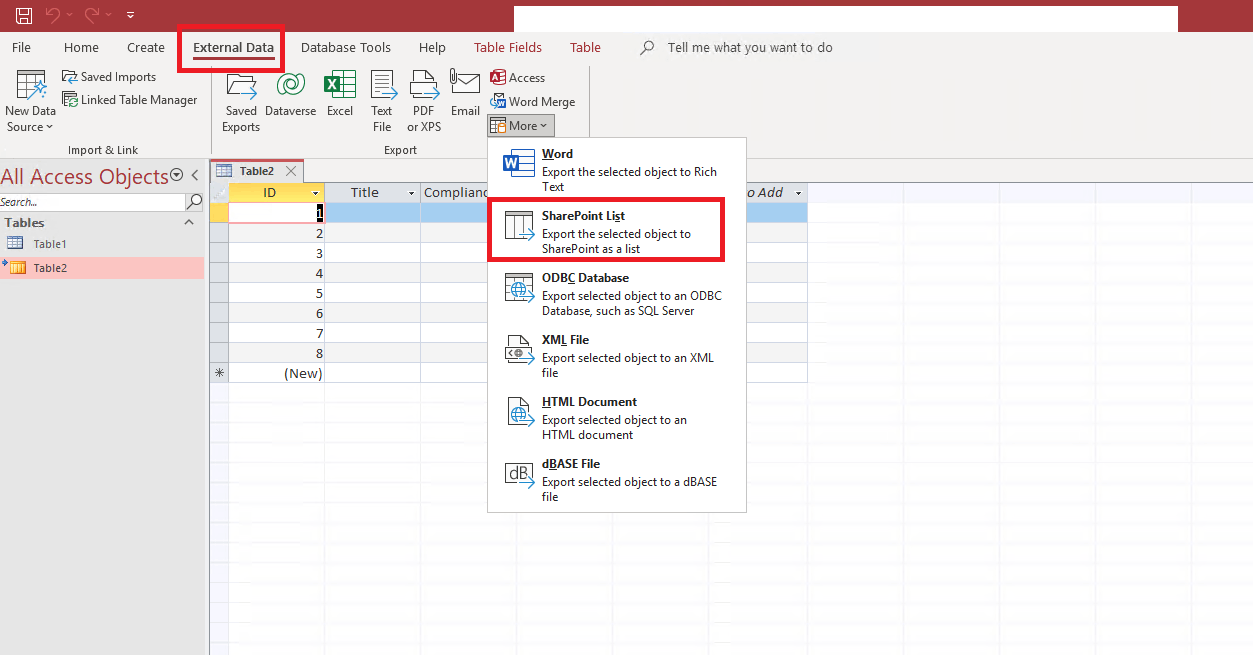Click the new record asterisk selector
Screen dimensions: 1253x655
219,373
